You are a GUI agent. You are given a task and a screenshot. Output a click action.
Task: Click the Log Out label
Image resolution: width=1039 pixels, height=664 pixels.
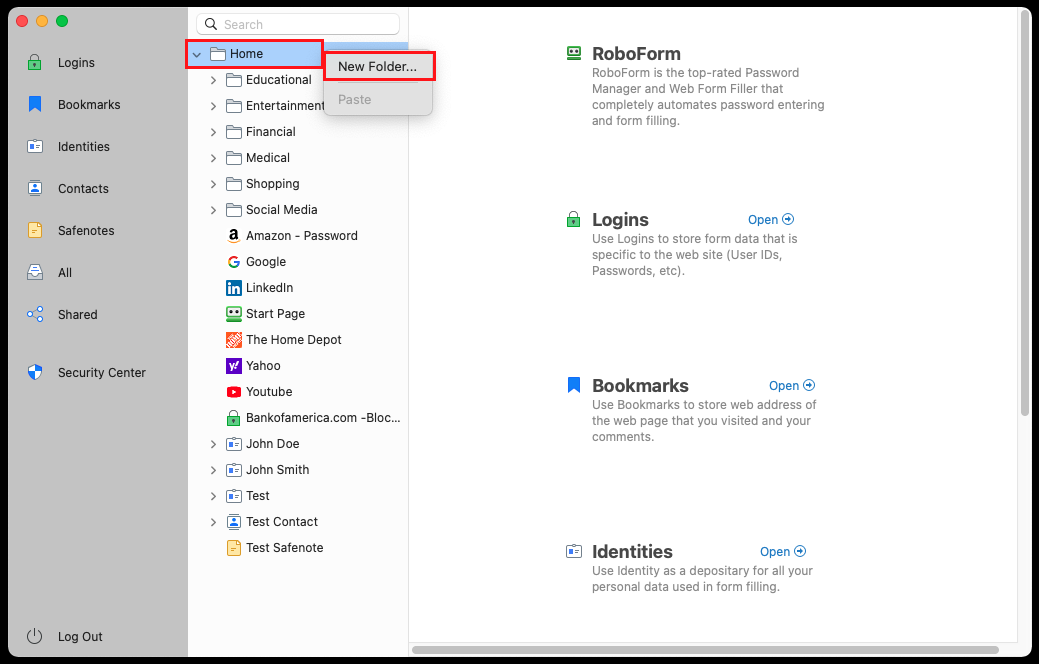80,636
